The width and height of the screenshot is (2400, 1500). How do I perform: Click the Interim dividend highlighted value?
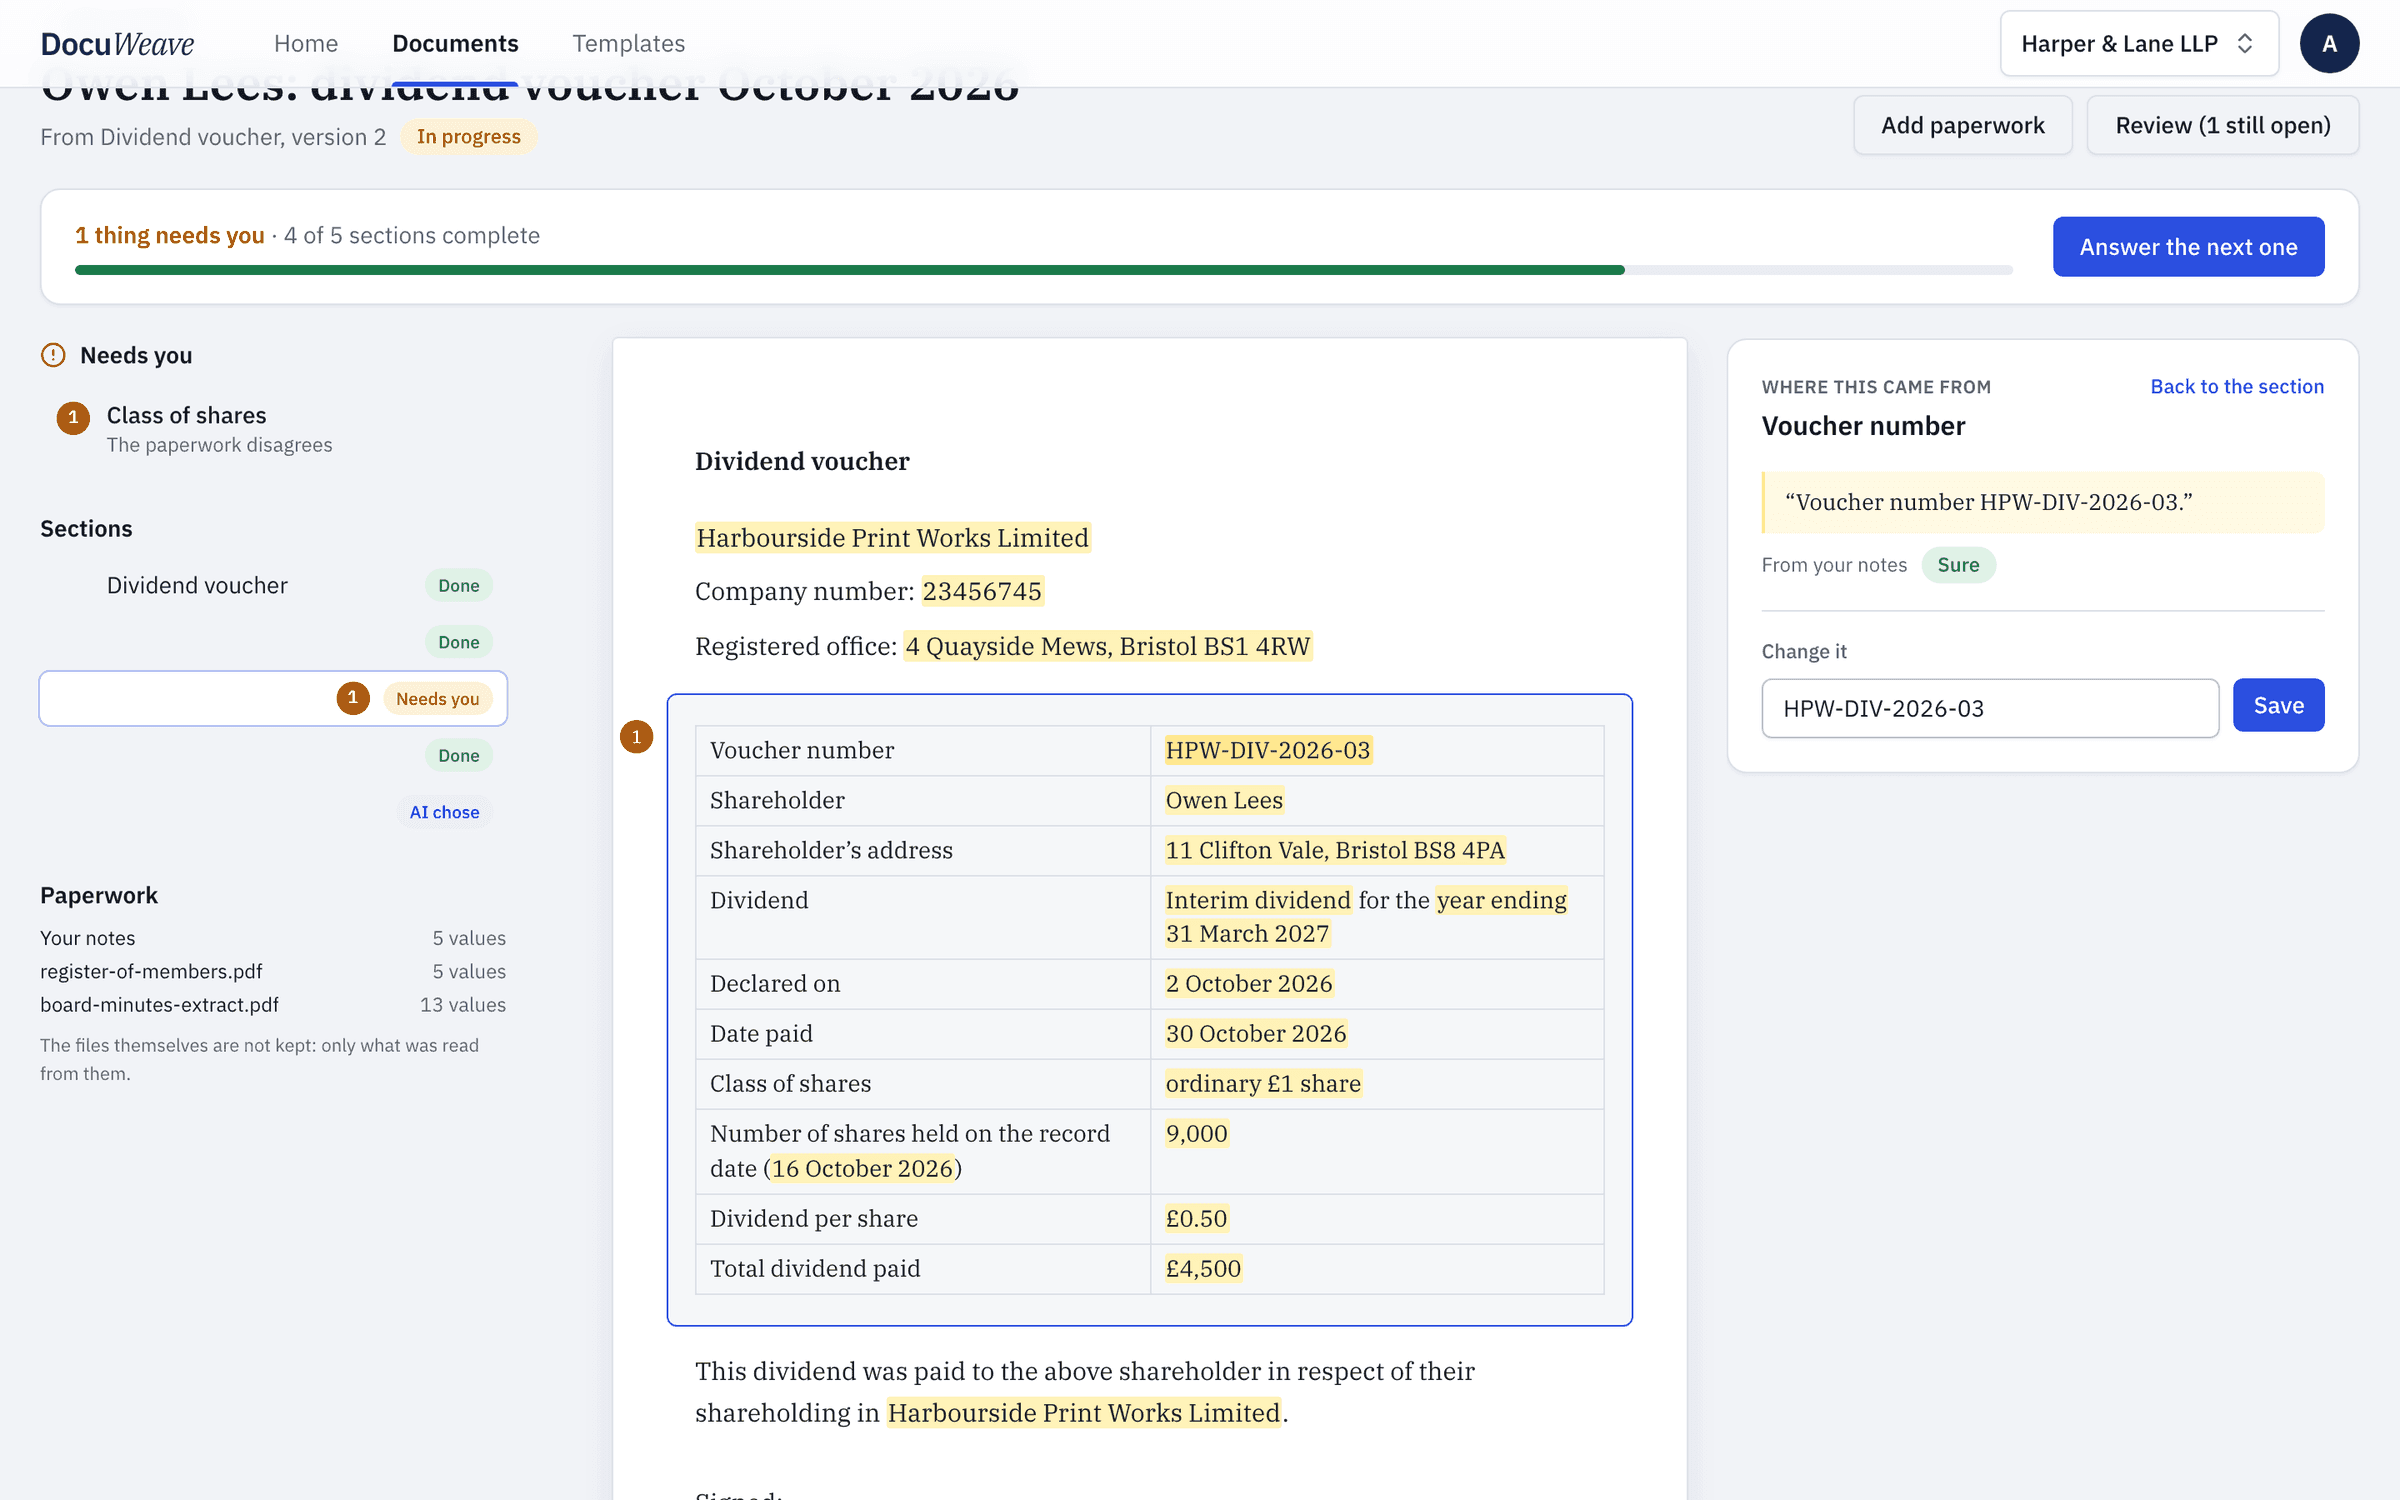(x=1258, y=900)
